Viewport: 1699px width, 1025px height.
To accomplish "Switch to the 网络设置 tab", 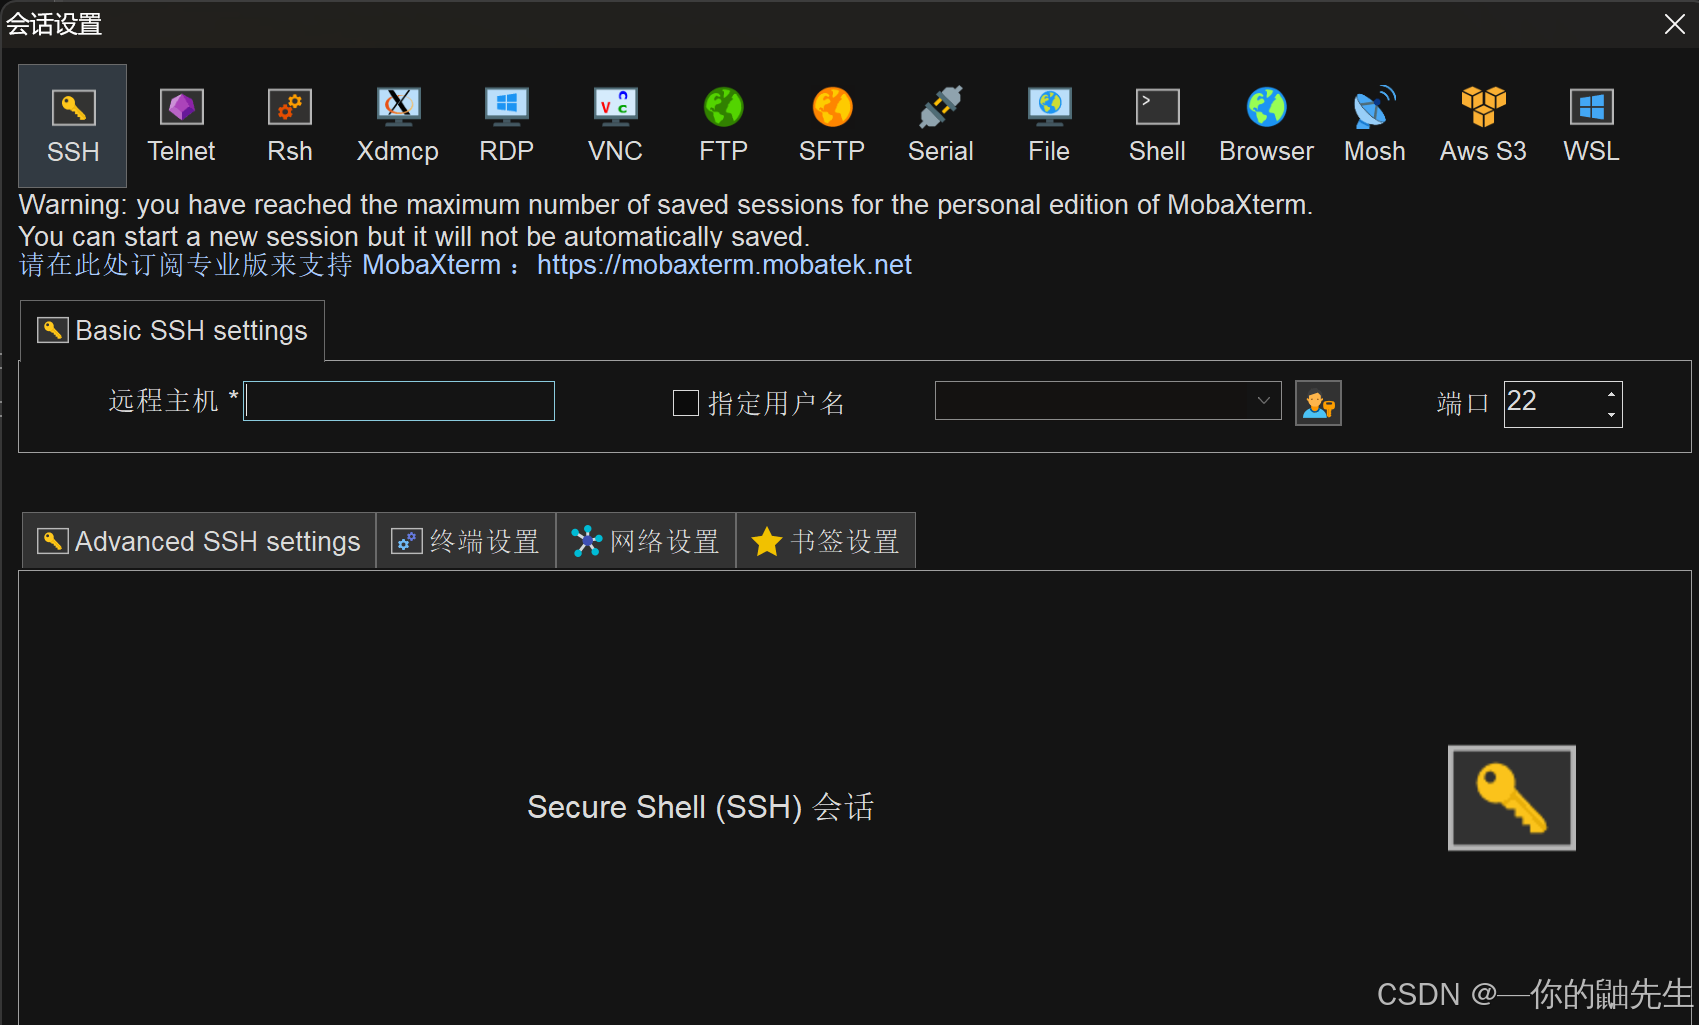I will click(646, 541).
